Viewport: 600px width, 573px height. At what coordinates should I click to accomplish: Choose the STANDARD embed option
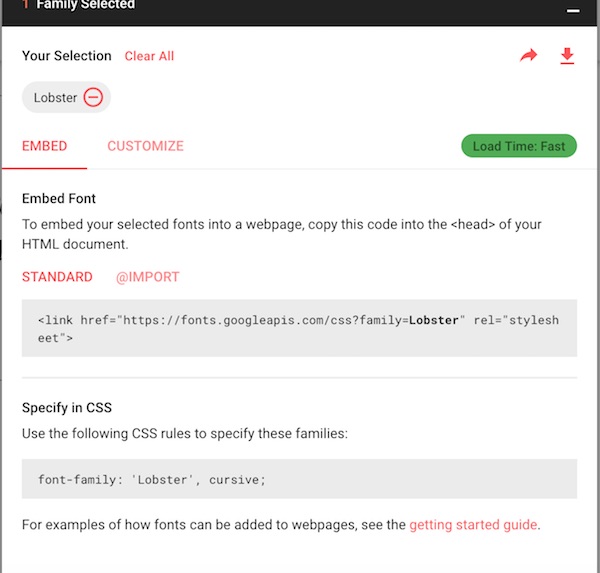pos(57,277)
